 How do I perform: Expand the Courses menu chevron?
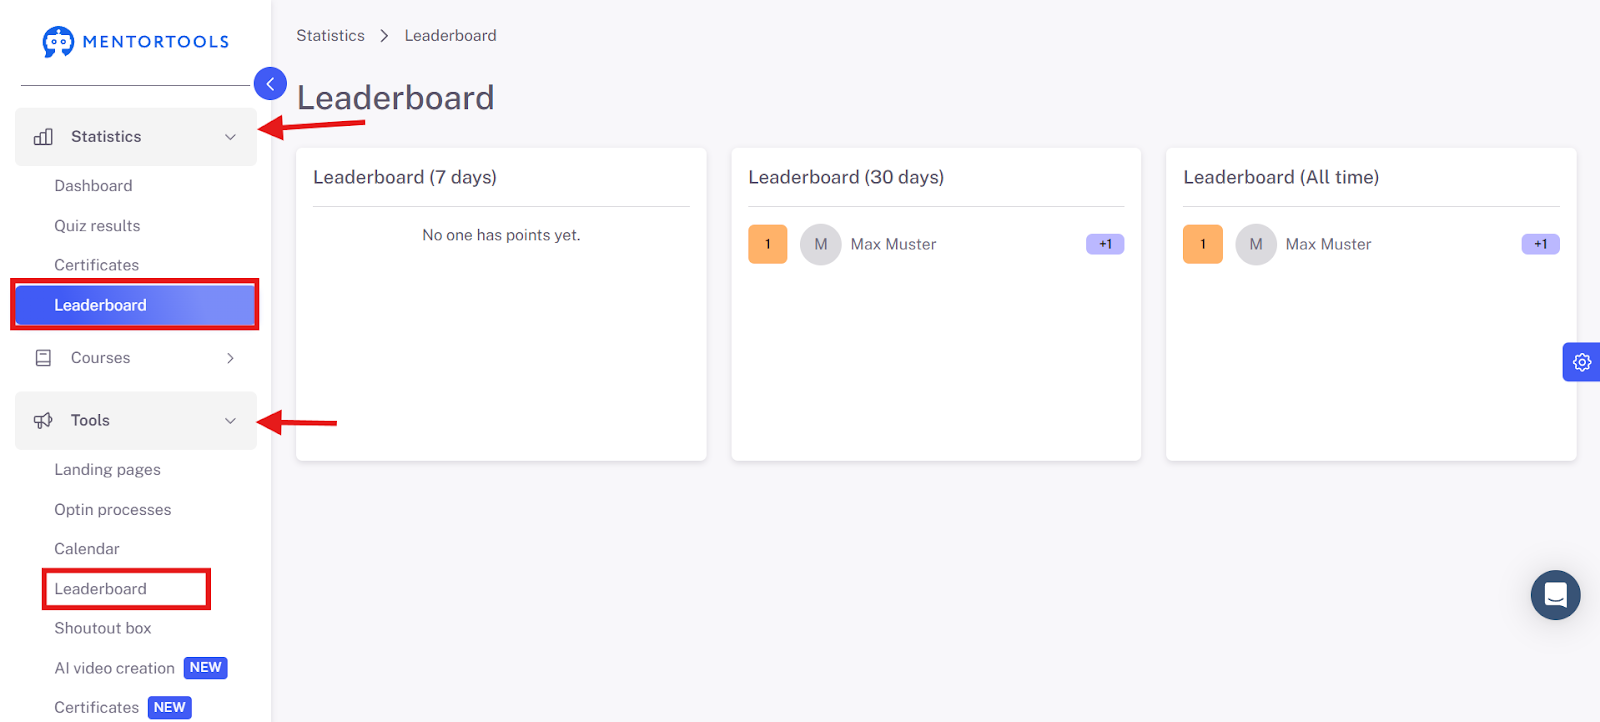coord(230,358)
